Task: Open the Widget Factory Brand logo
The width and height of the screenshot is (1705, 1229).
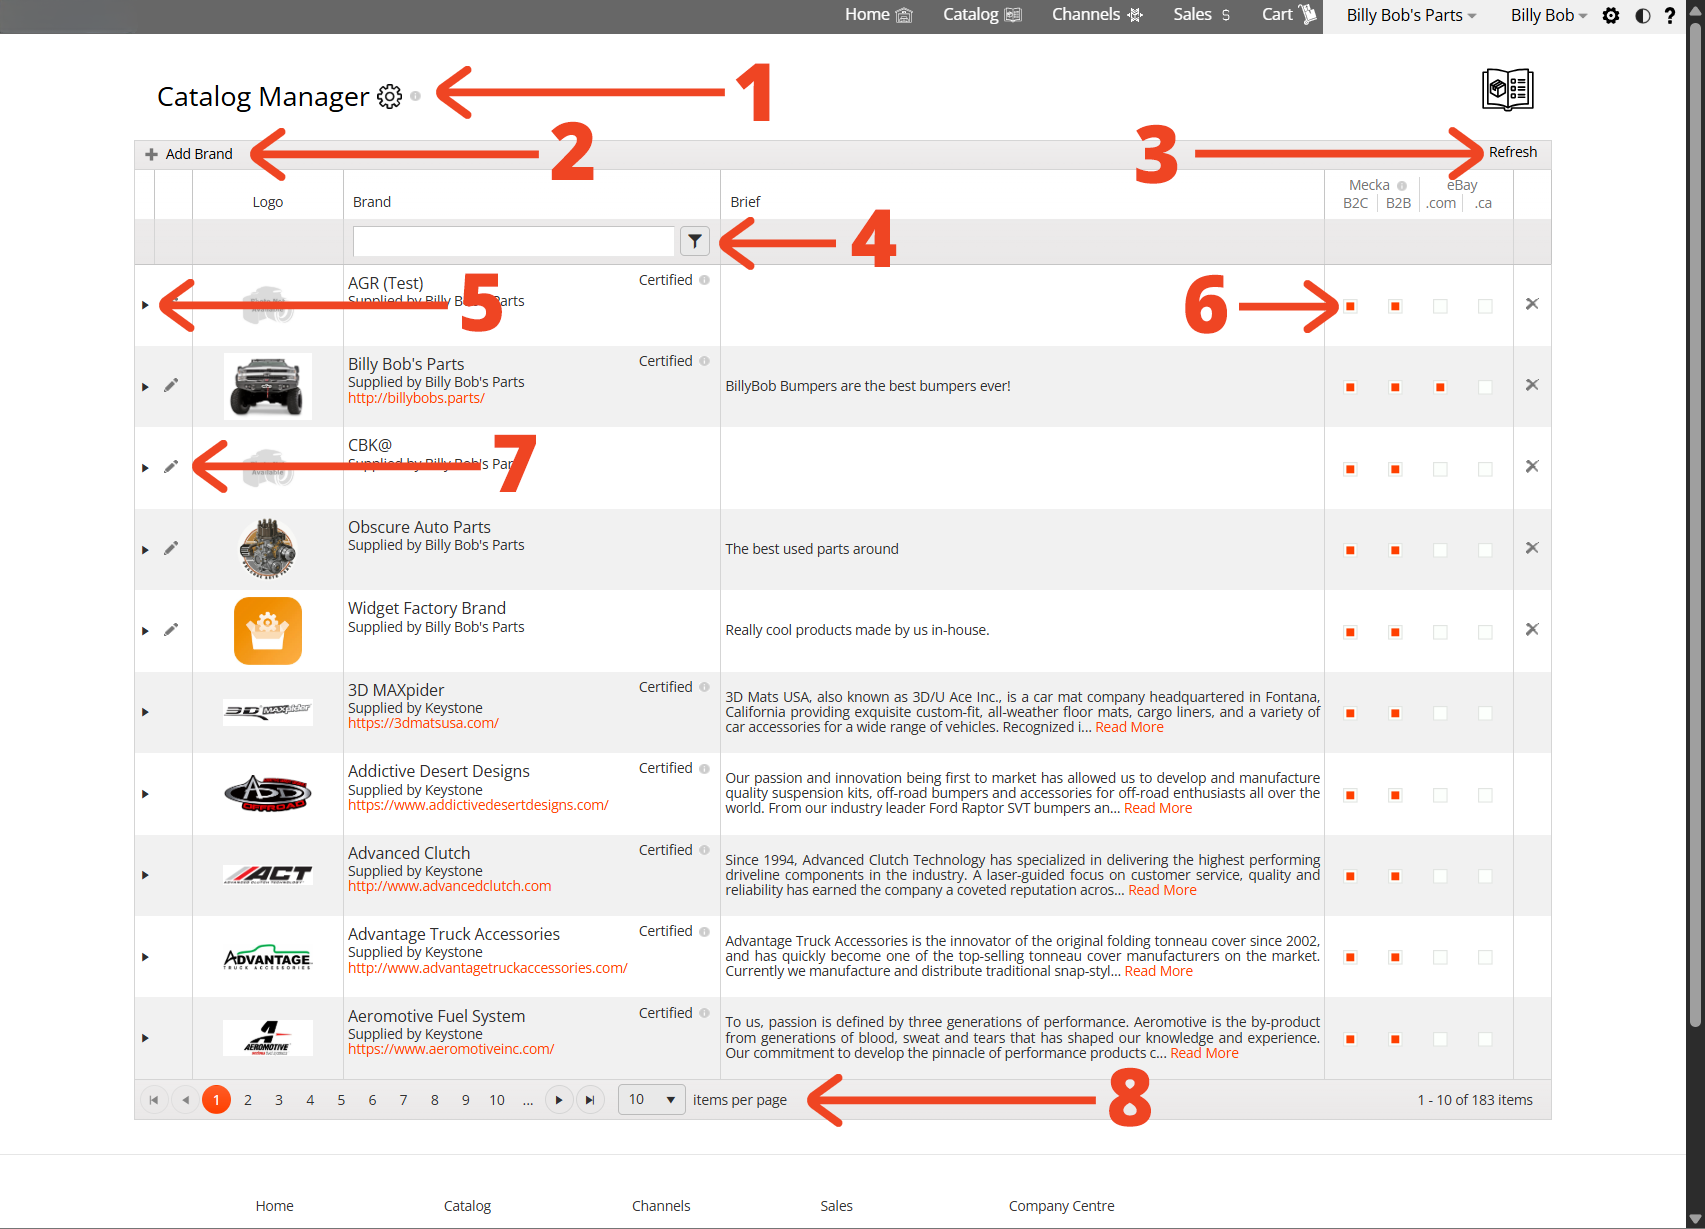Action: [x=268, y=631]
